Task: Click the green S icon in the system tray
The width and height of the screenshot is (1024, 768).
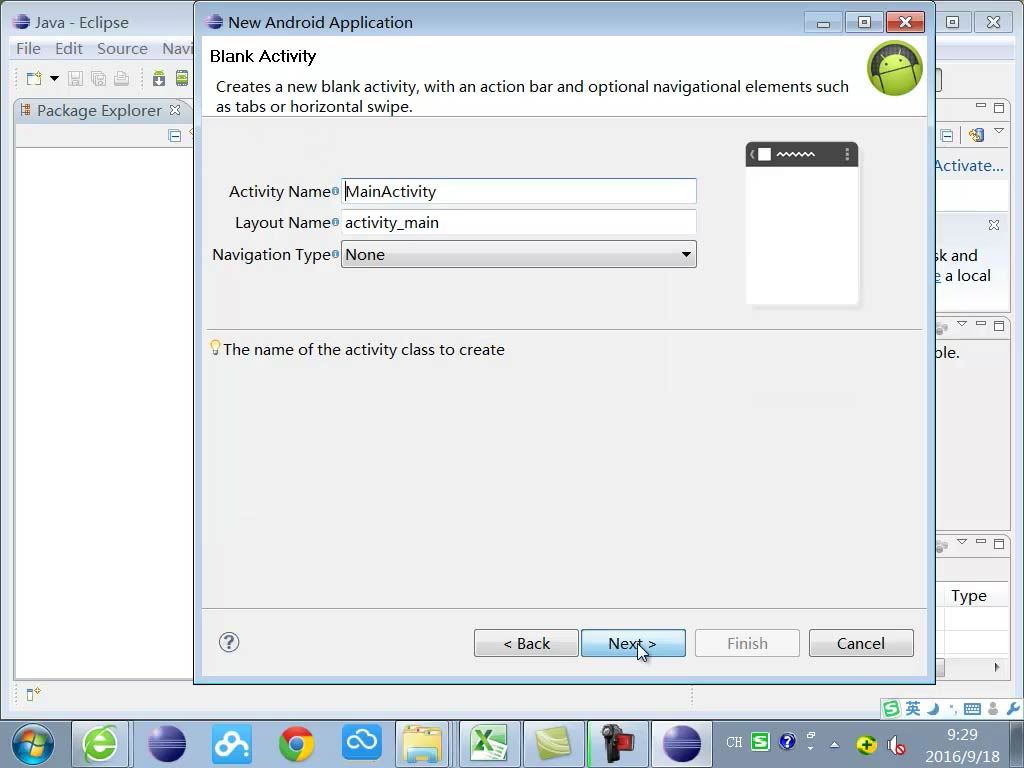Action: pos(760,742)
